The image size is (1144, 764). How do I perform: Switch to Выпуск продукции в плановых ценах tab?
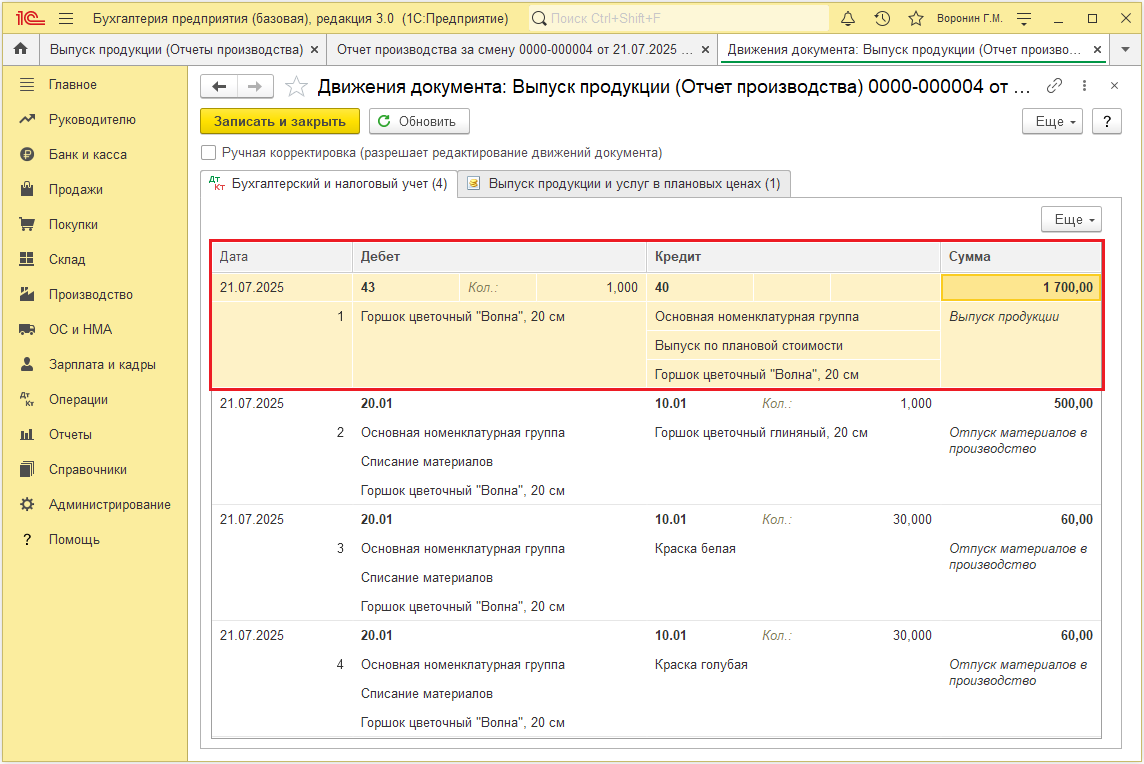[625, 184]
